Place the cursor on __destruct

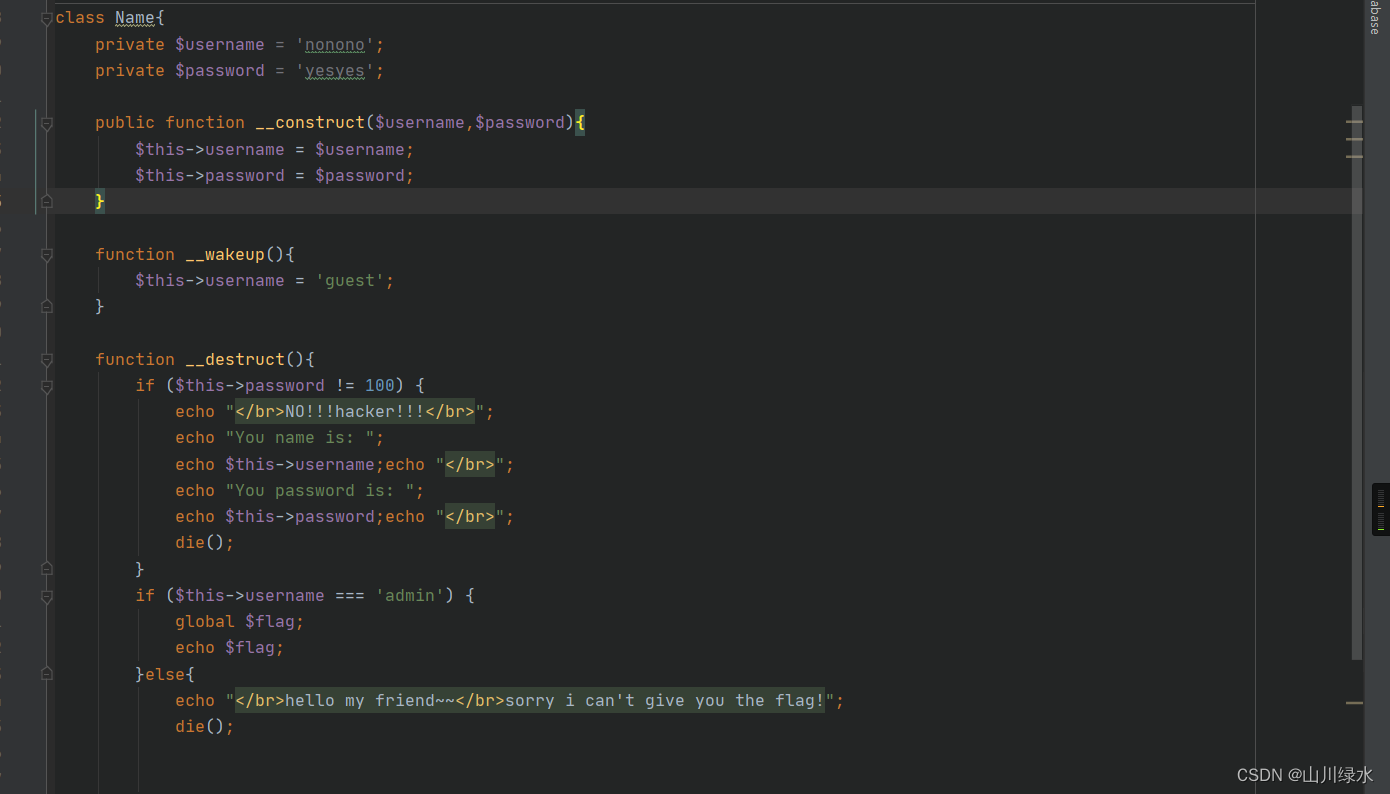pos(235,359)
